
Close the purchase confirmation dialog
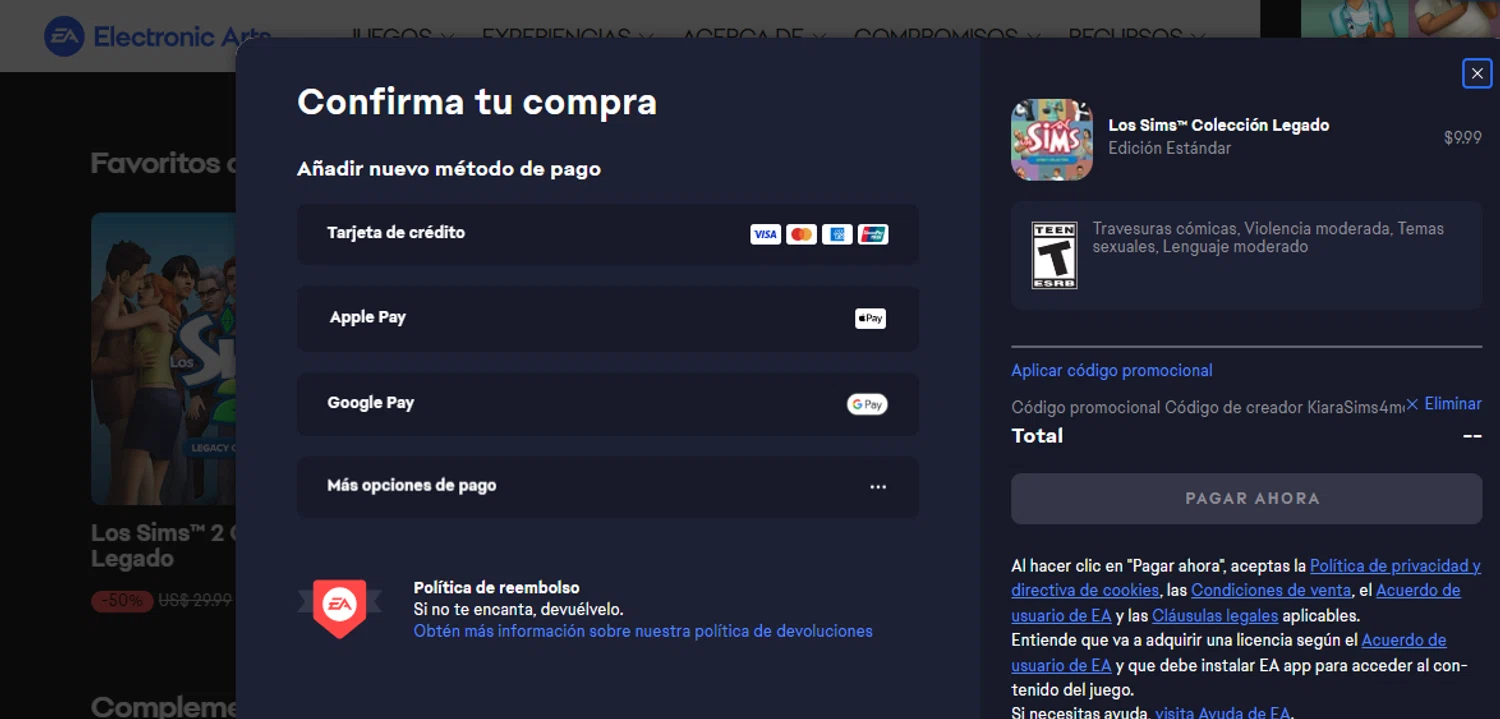1477,73
